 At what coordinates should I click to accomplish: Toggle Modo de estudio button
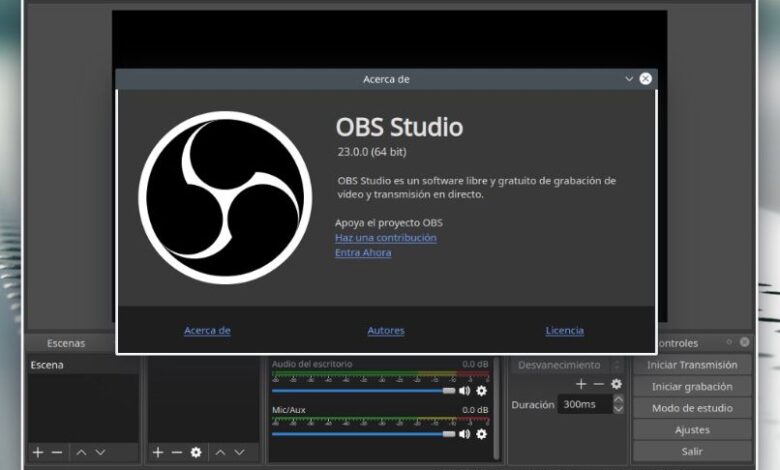(692, 408)
